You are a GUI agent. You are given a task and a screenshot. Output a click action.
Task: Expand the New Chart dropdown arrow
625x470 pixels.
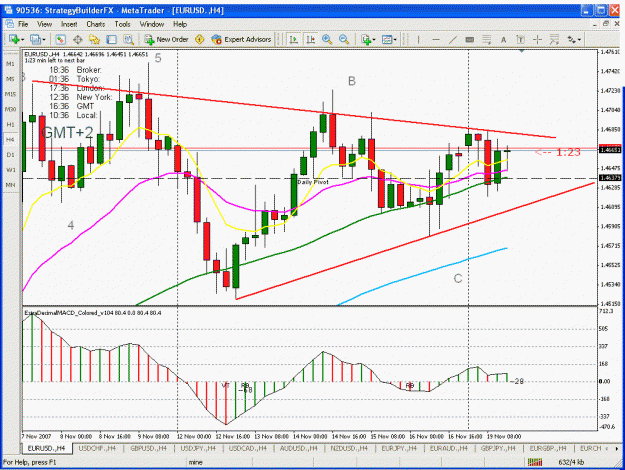click(23, 39)
